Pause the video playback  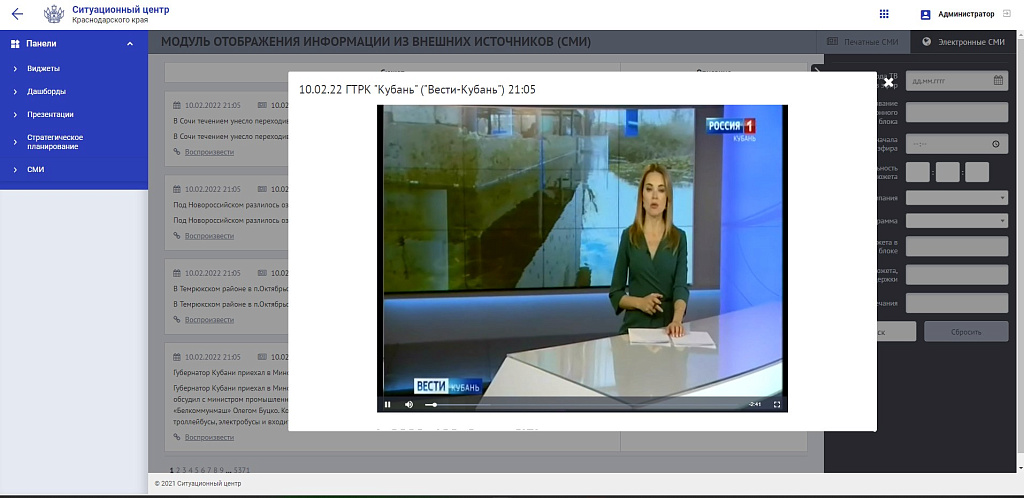(x=387, y=405)
